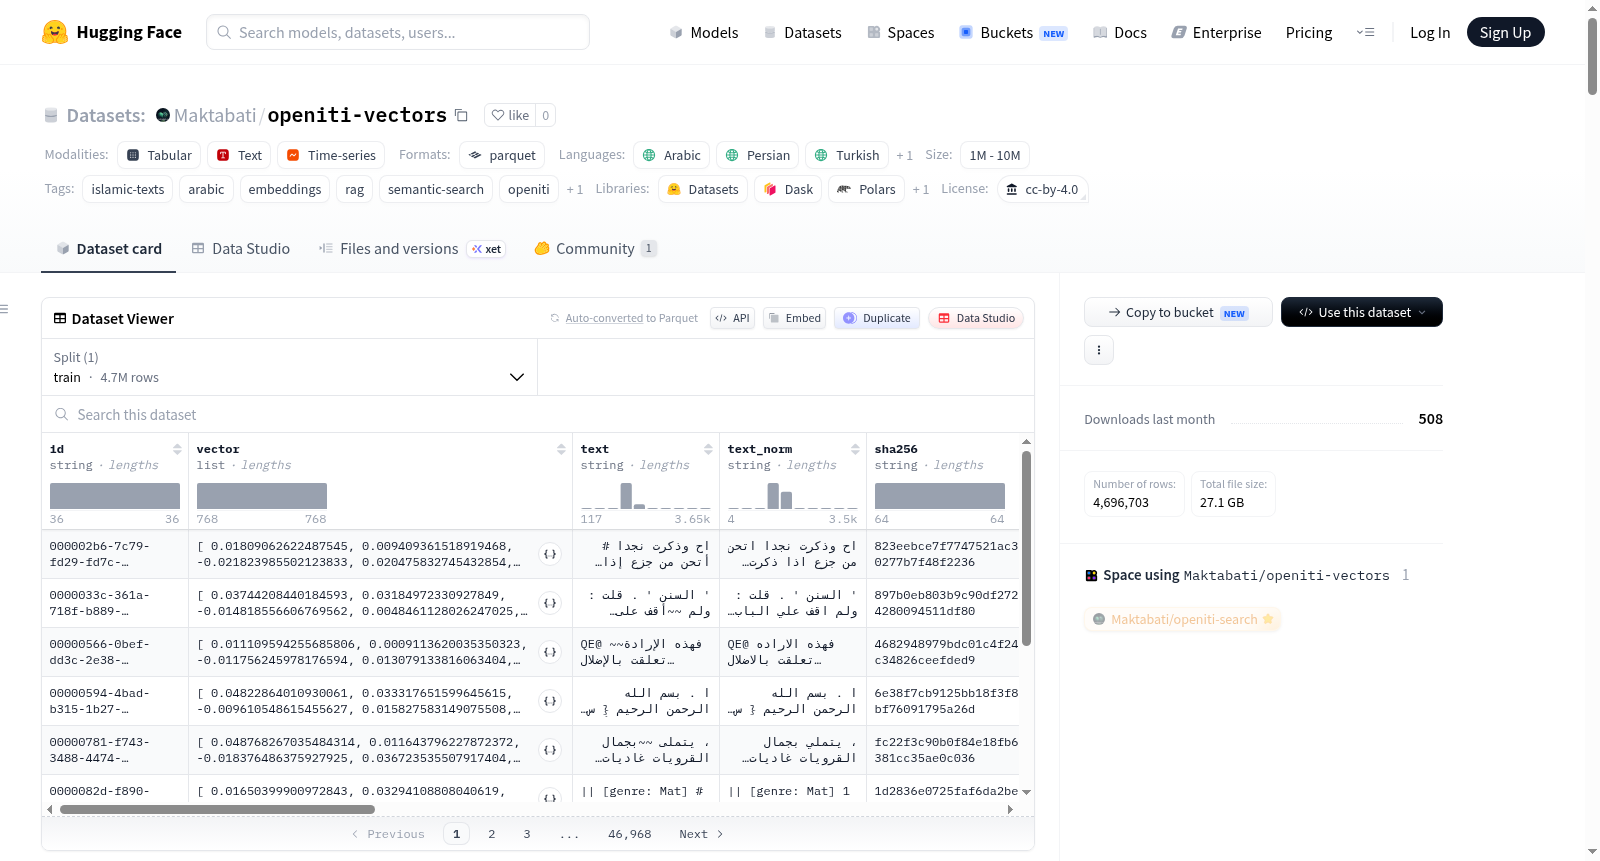This screenshot has height=861, width=1600.
Task: Open Models in top navigation
Action: pyautogui.click(x=704, y=33)
